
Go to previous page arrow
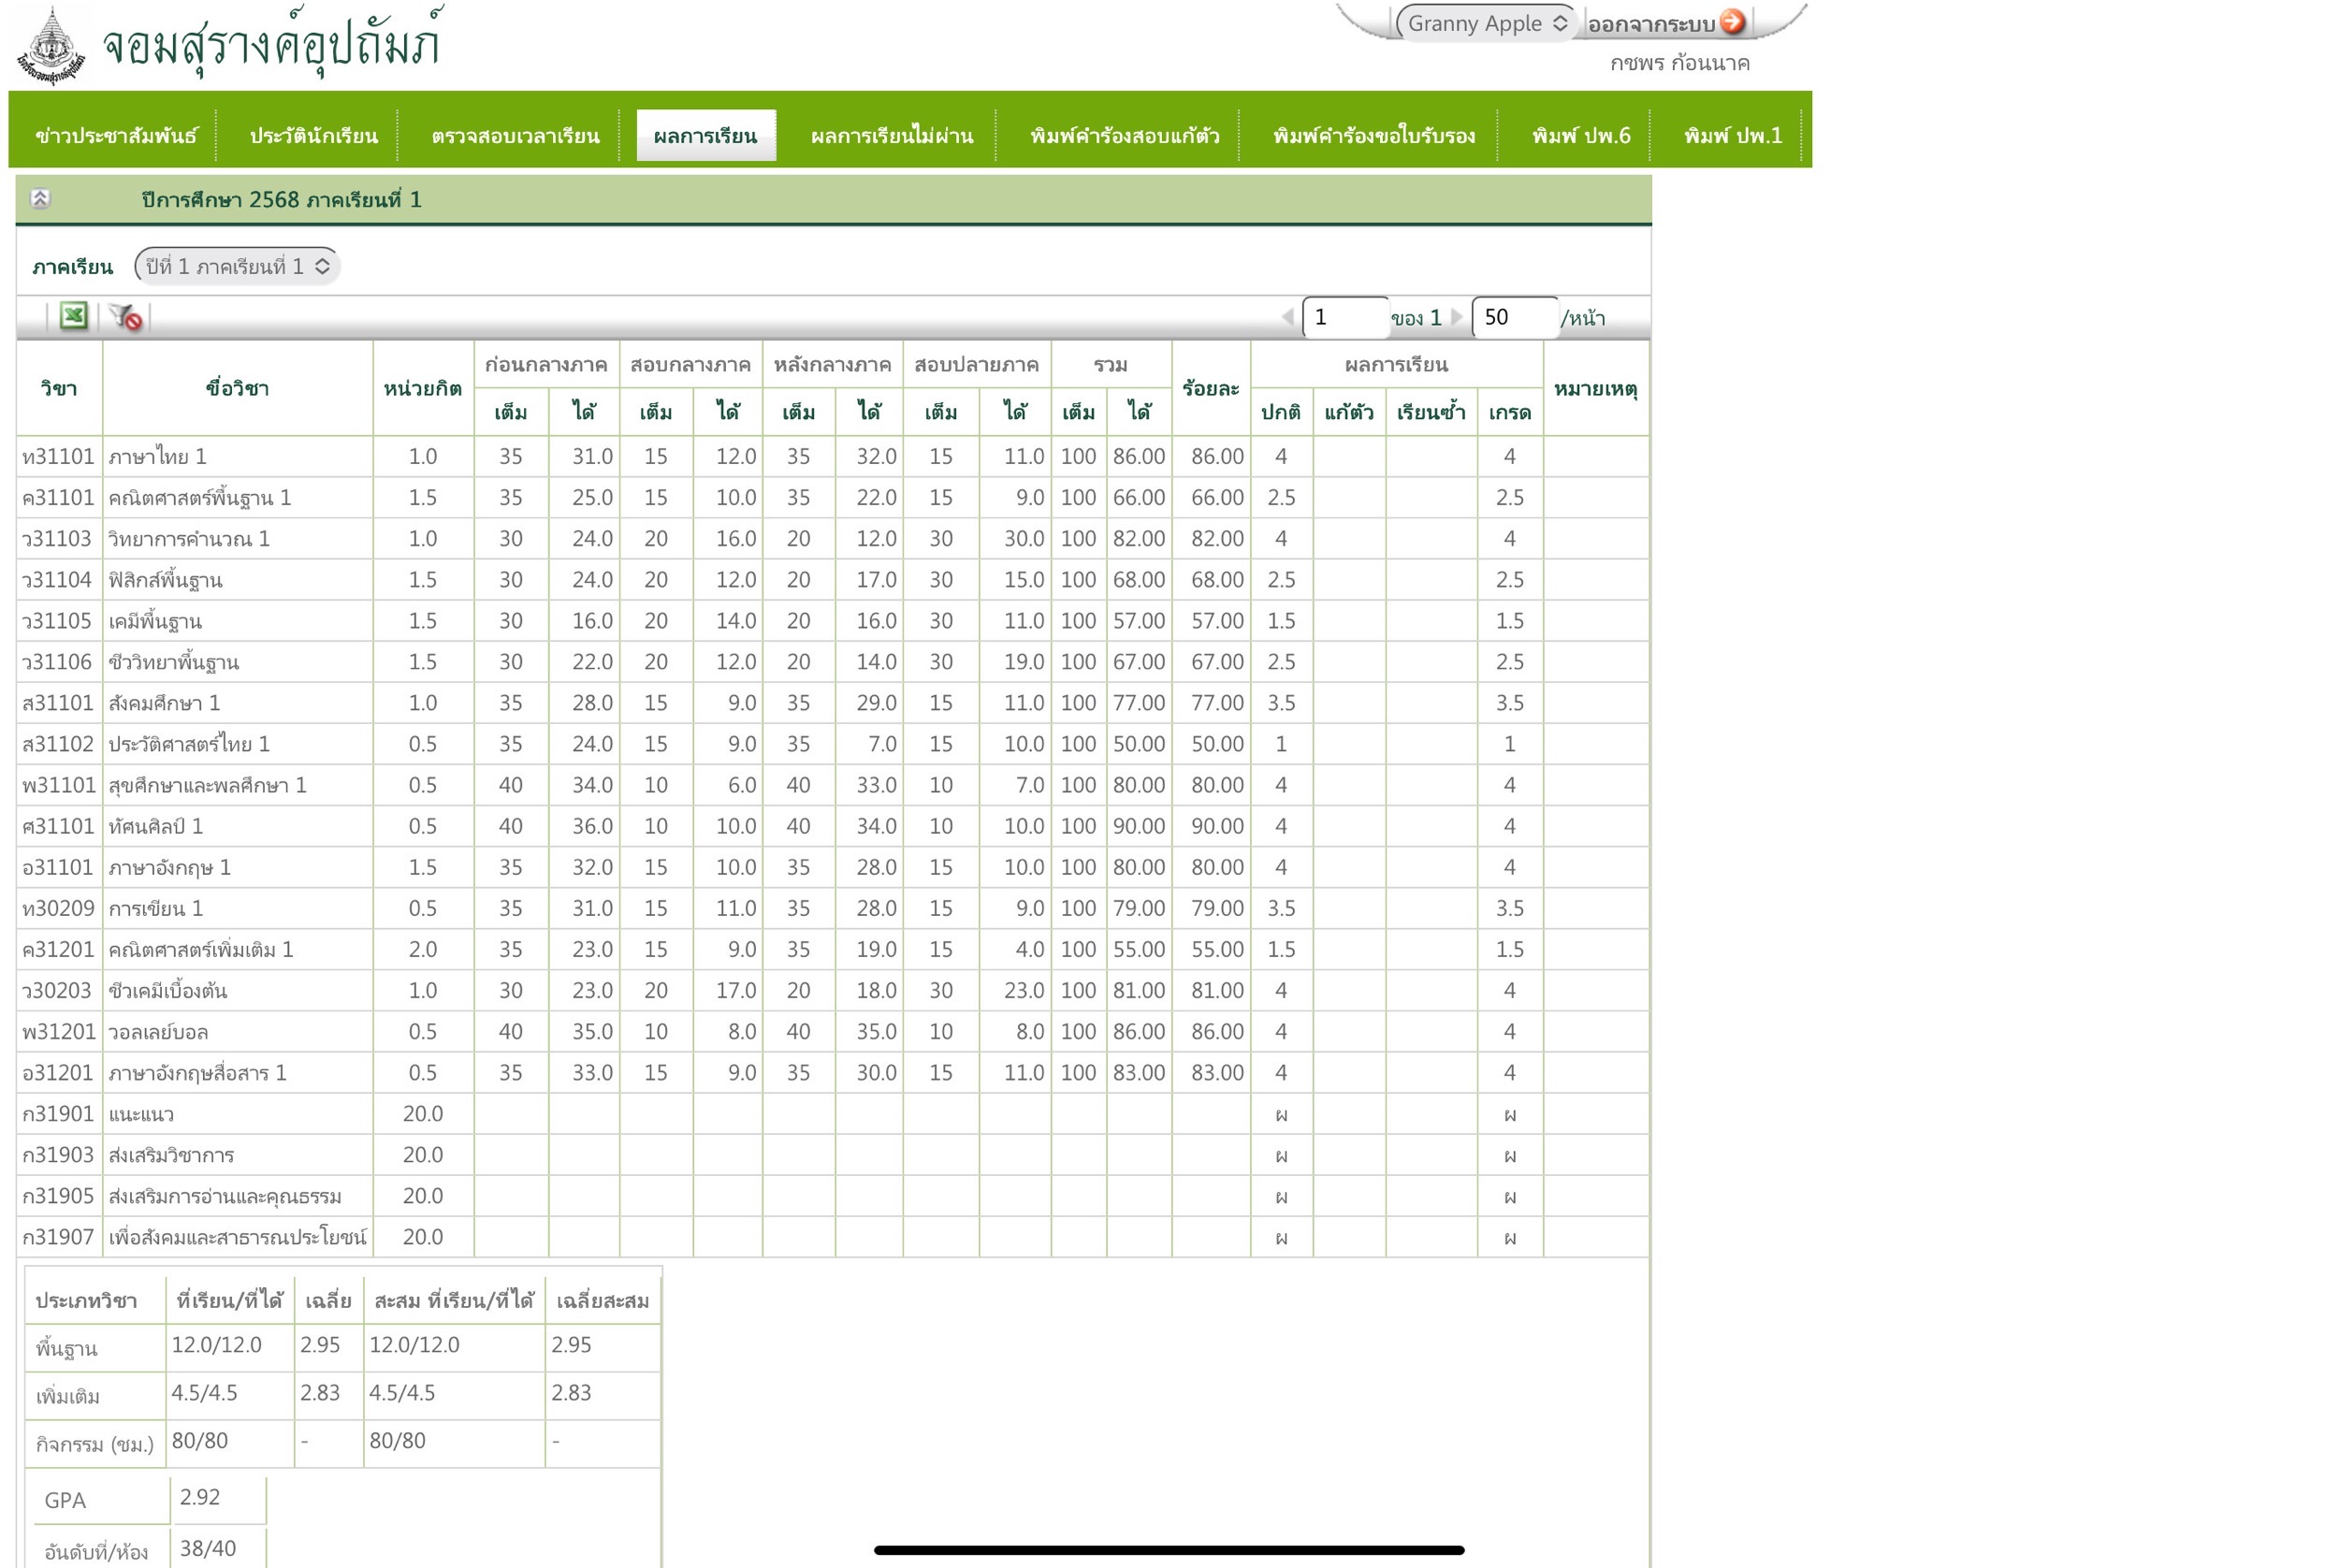click(x=1287, y=317)
